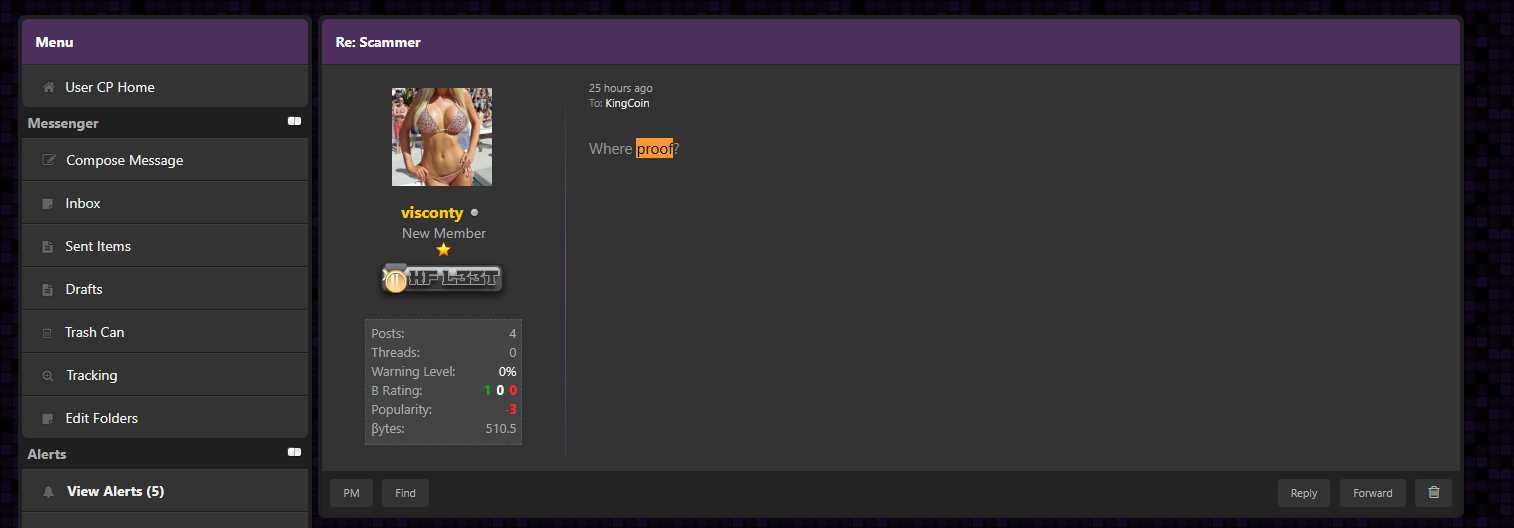Click the home icon beside User CP Home
Screen dimensions: 1514x528
pos(48,88)
